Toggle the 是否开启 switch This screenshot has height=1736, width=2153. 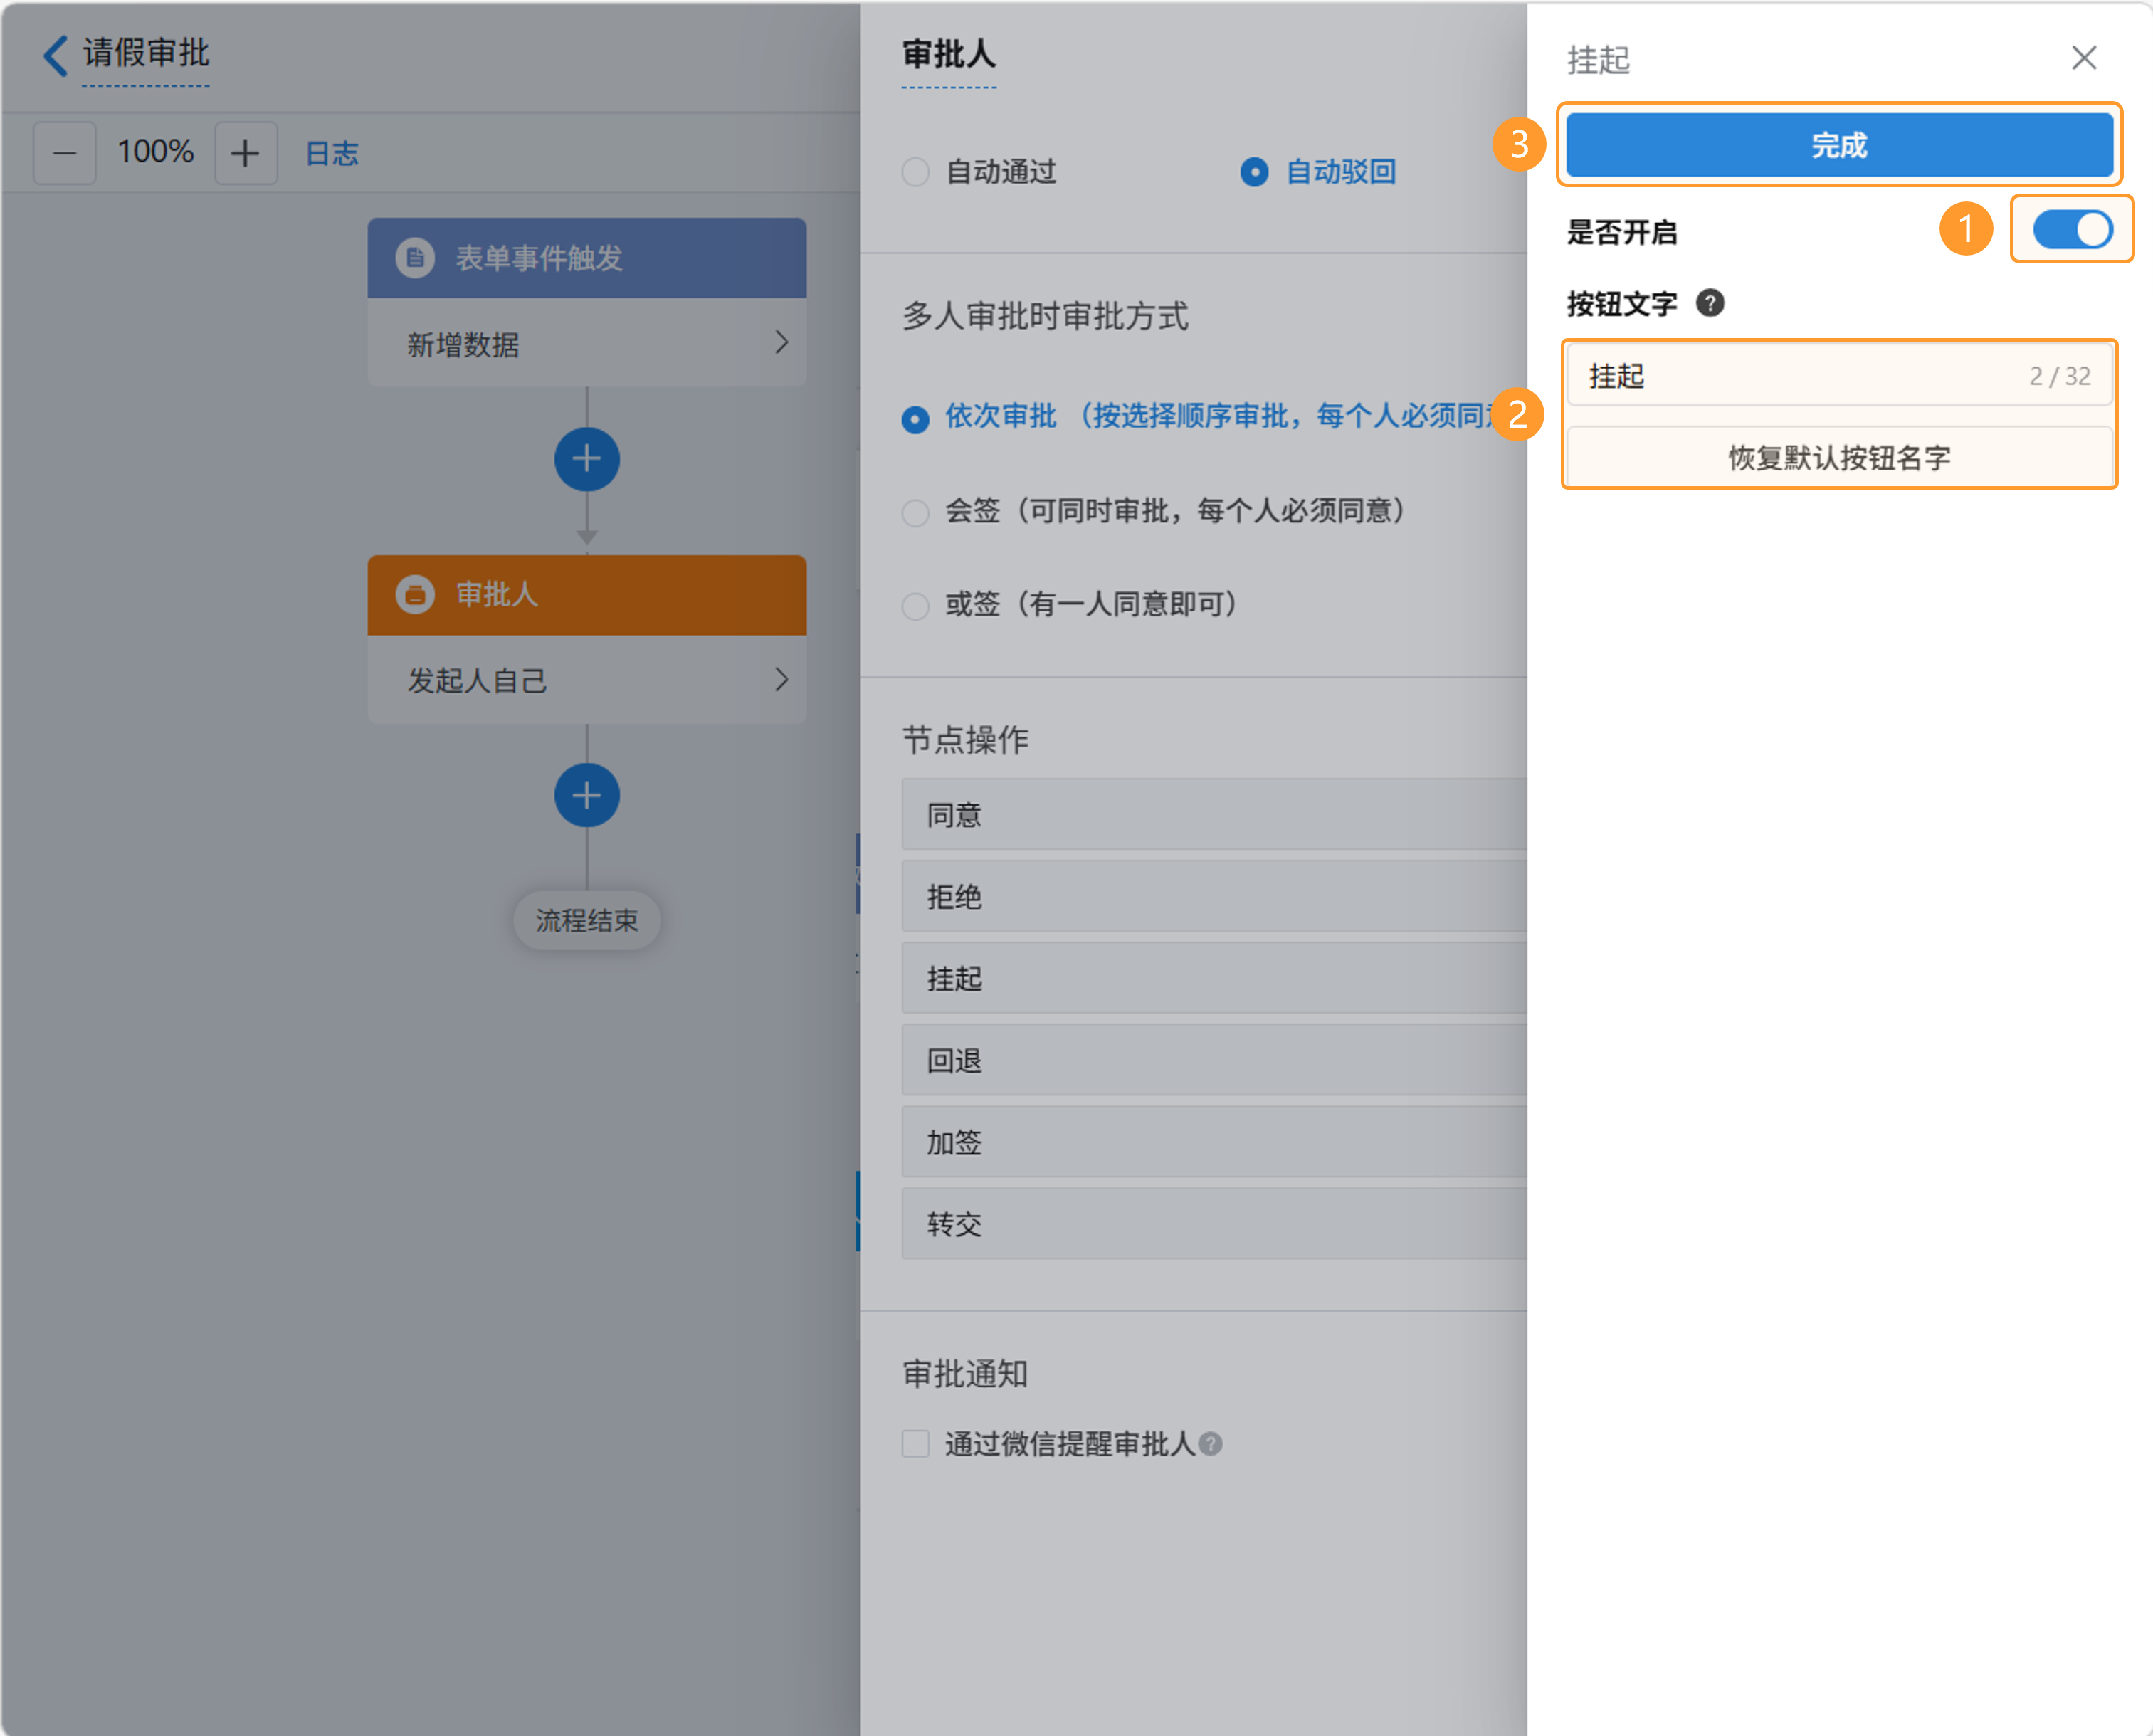2072,230
